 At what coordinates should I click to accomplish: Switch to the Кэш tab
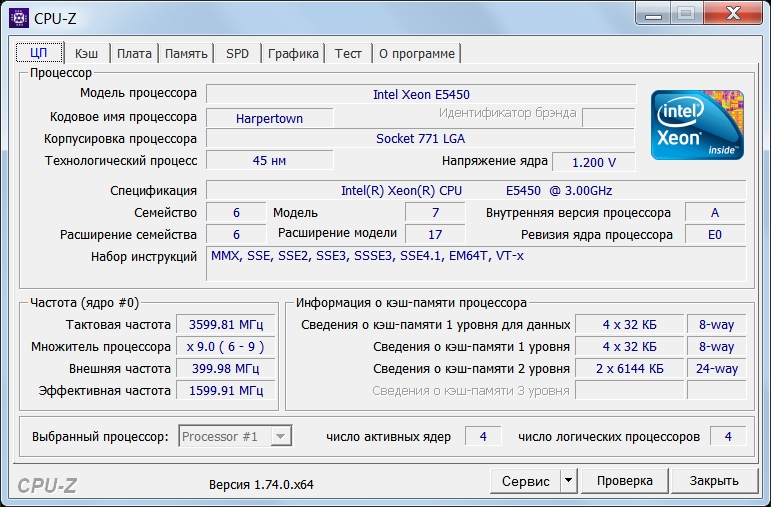[86, 53]
